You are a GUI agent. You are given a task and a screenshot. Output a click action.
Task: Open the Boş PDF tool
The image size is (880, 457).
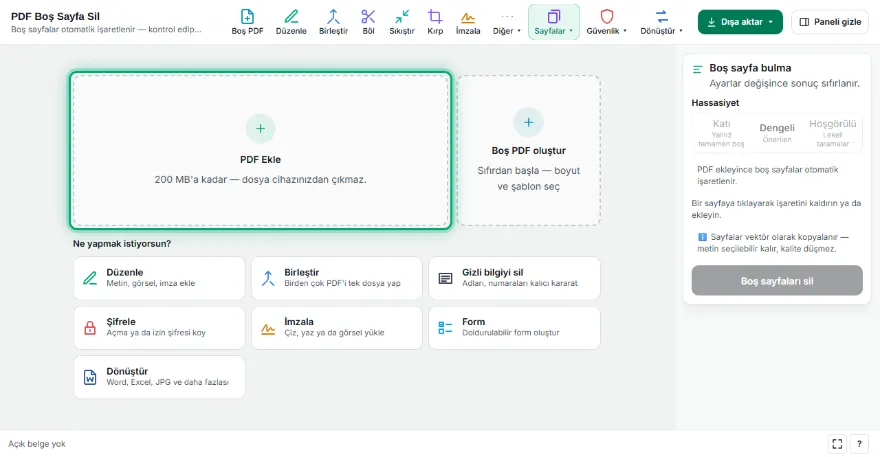tap(247, 22)
